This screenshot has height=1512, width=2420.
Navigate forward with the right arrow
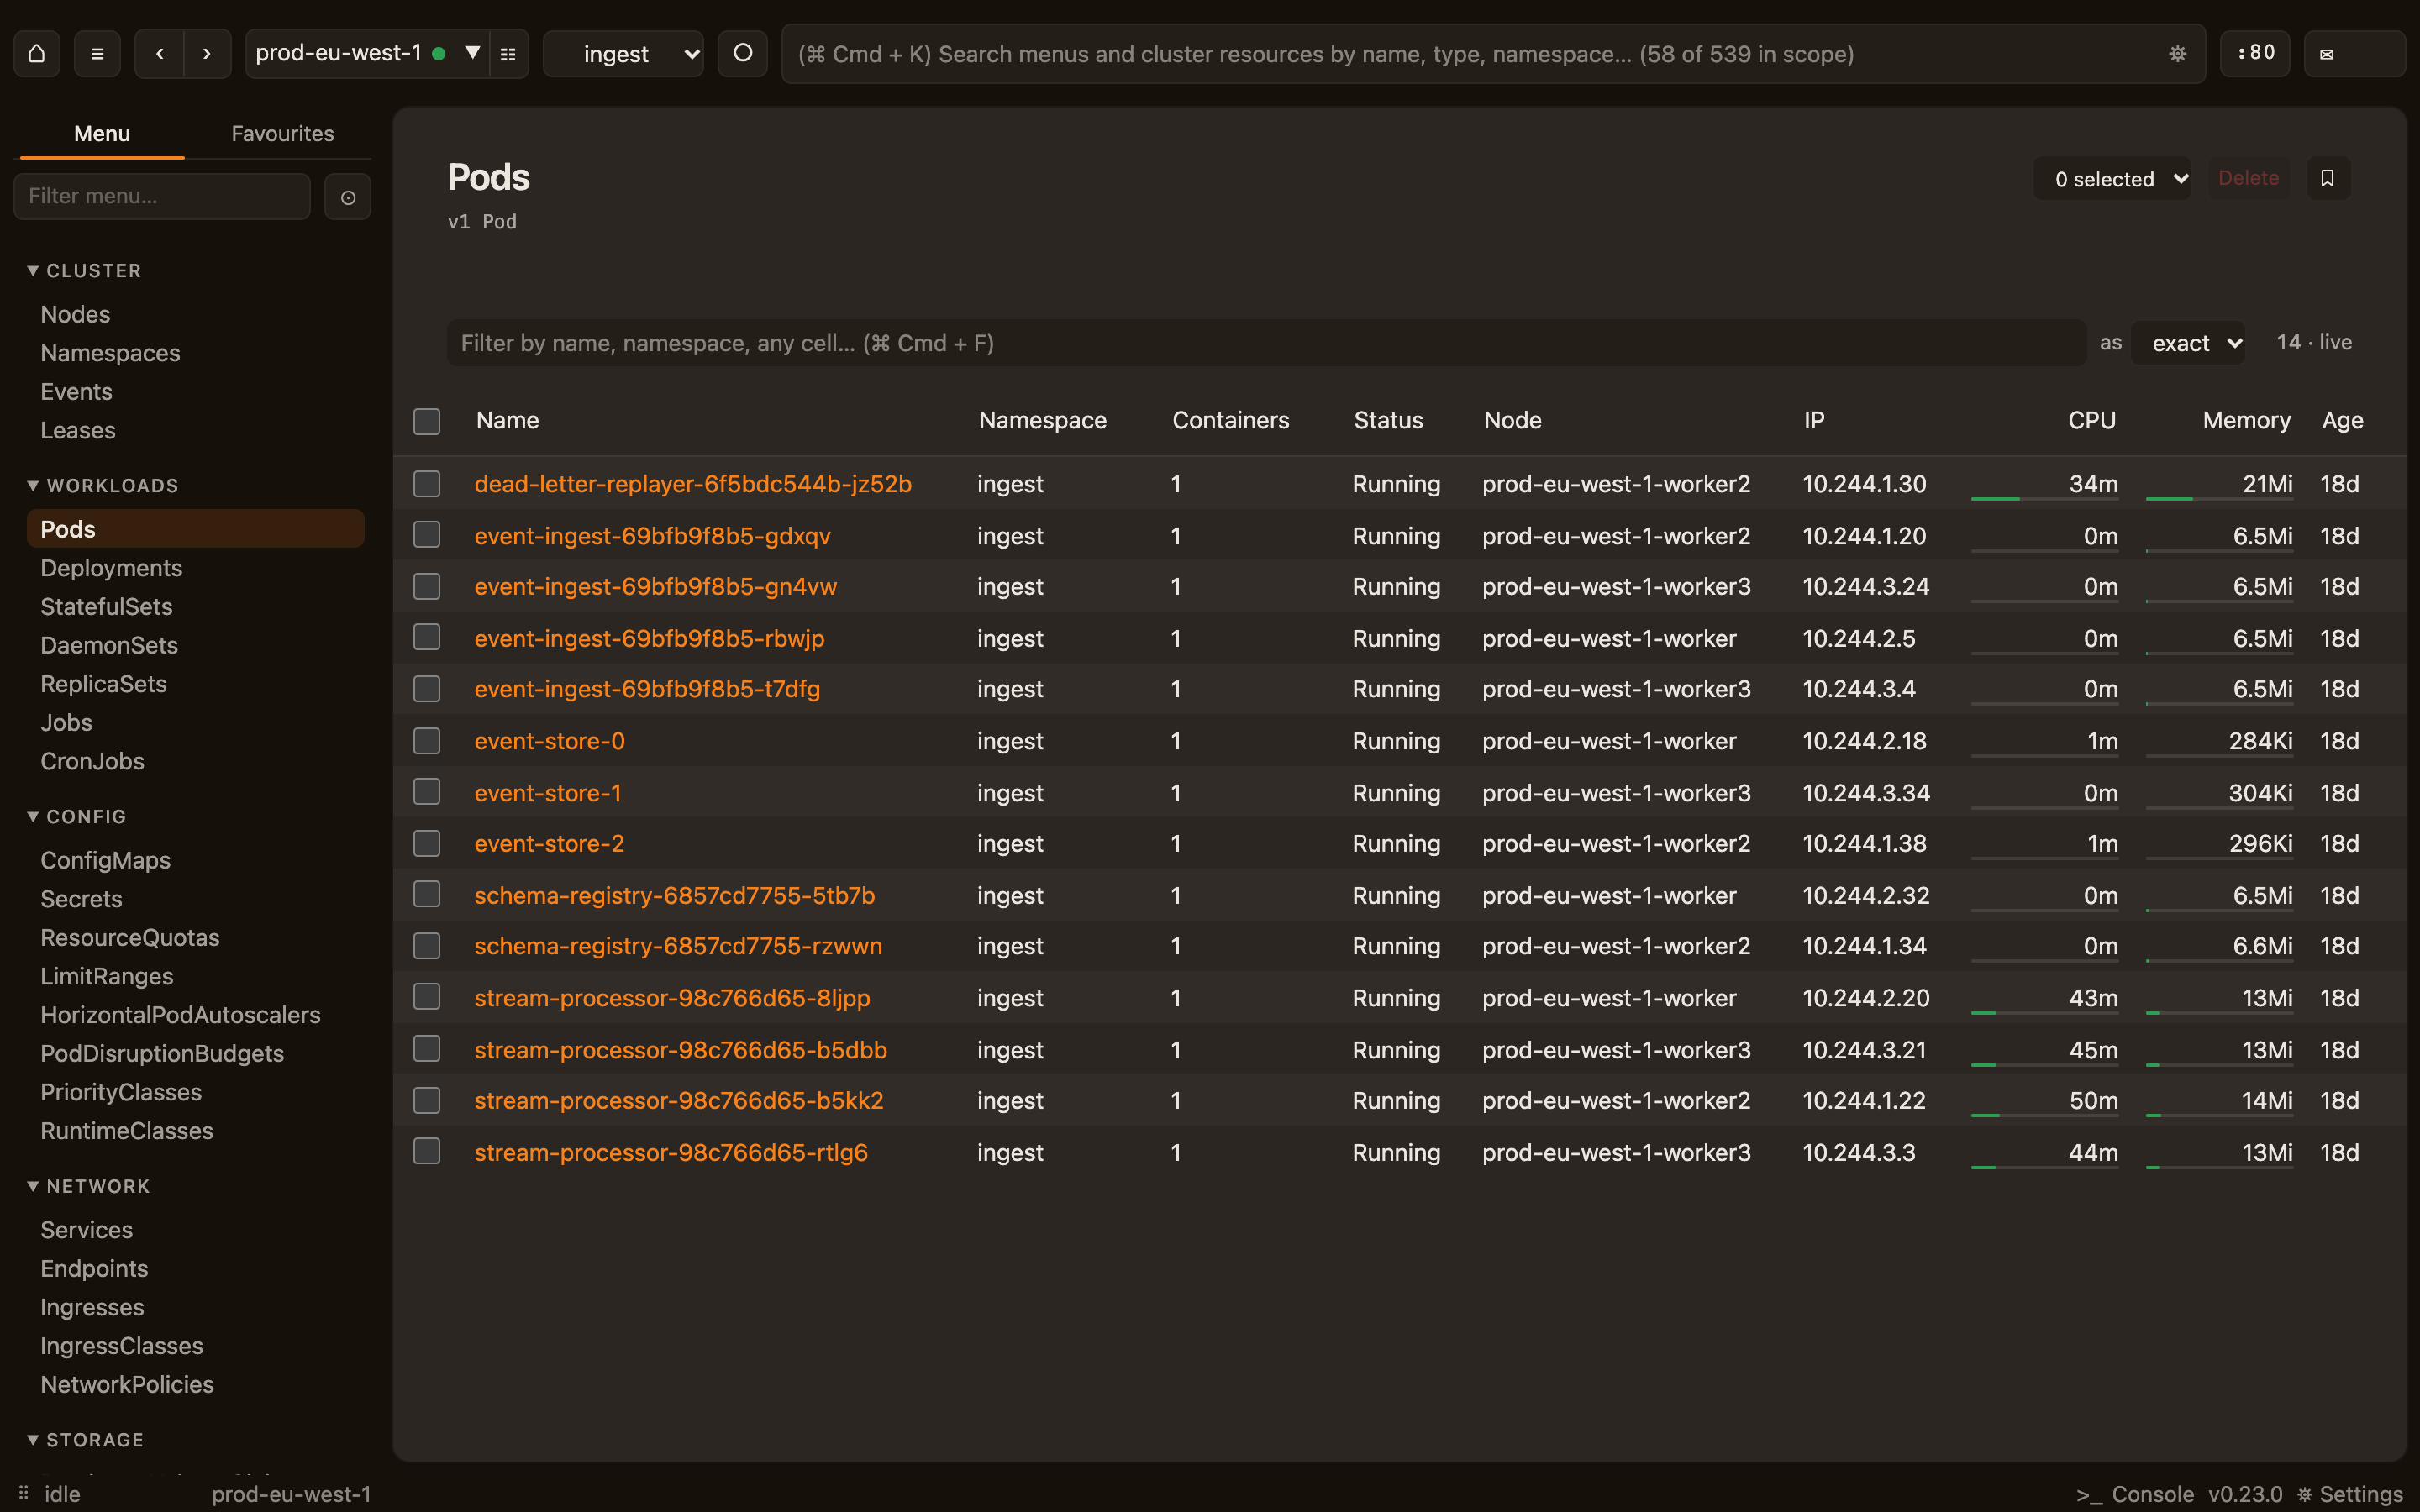207,54
